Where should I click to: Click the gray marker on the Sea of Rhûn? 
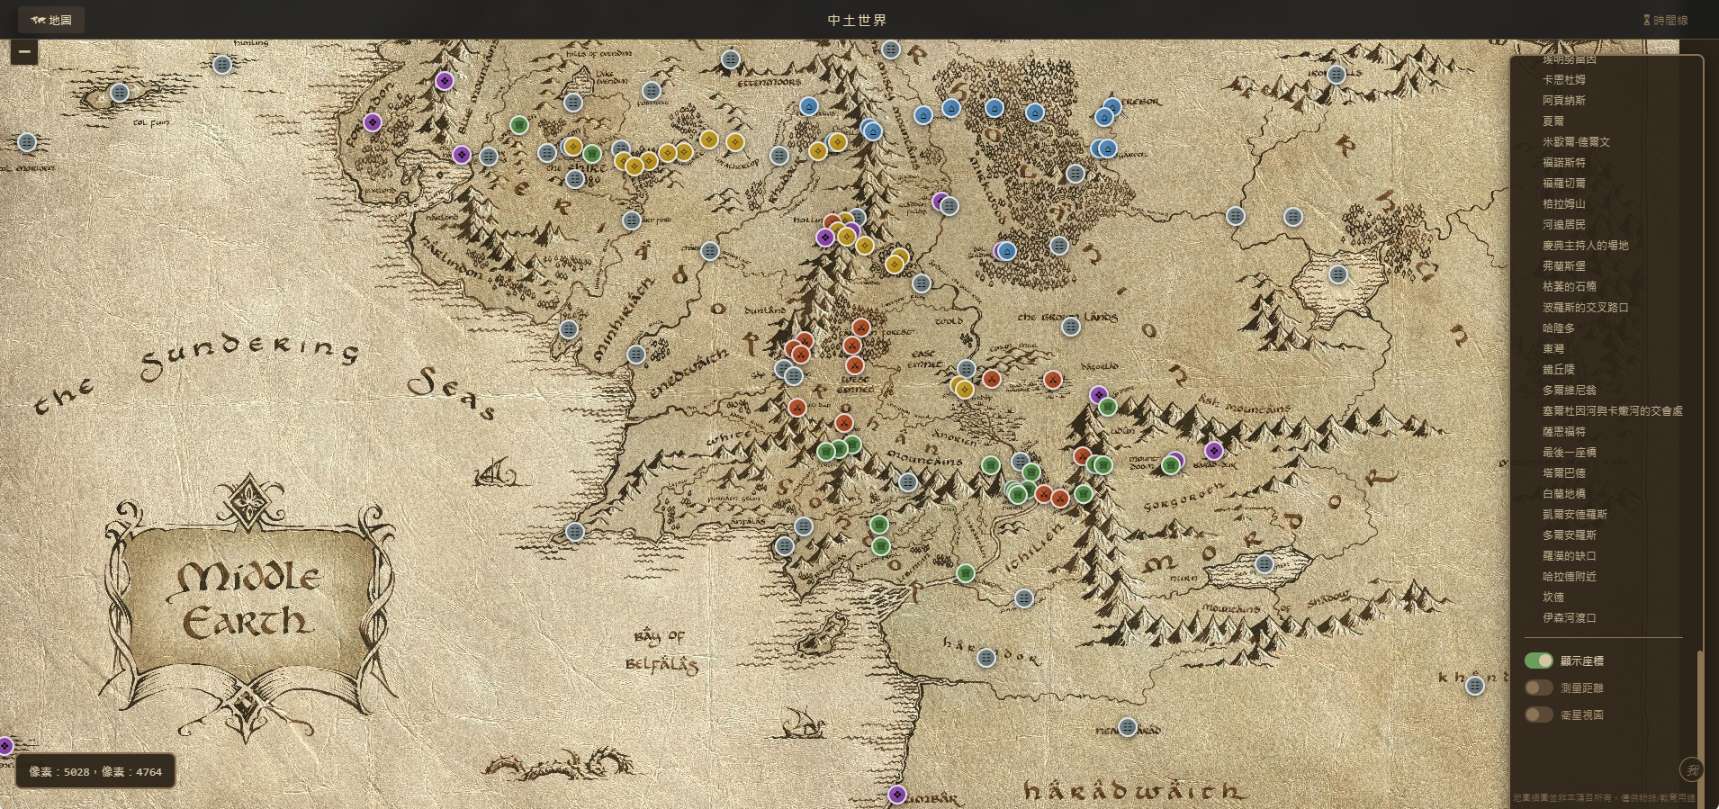1338,274
